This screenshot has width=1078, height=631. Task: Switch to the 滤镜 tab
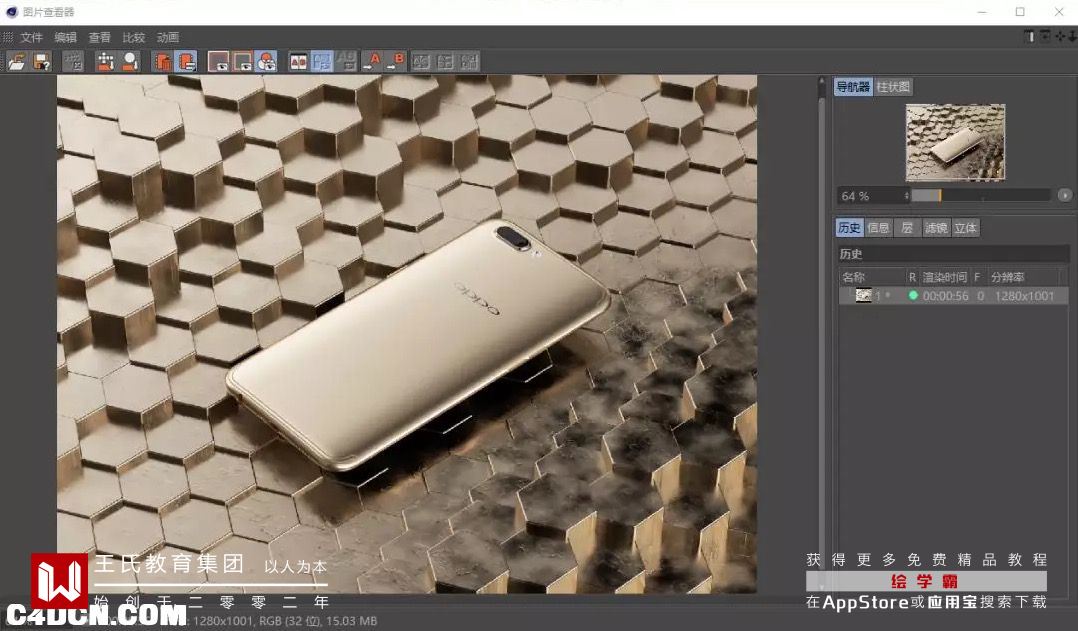pos(936,228)
